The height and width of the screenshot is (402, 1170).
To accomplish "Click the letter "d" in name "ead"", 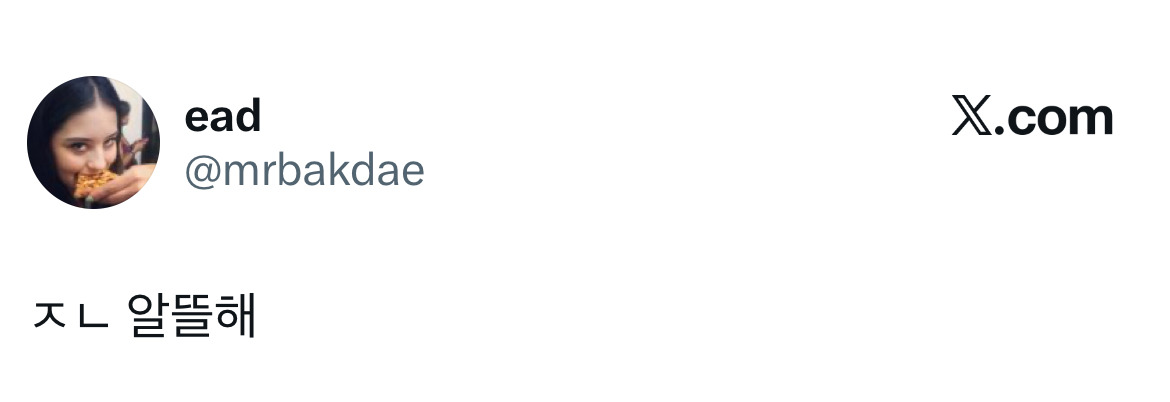I will 247,117.
